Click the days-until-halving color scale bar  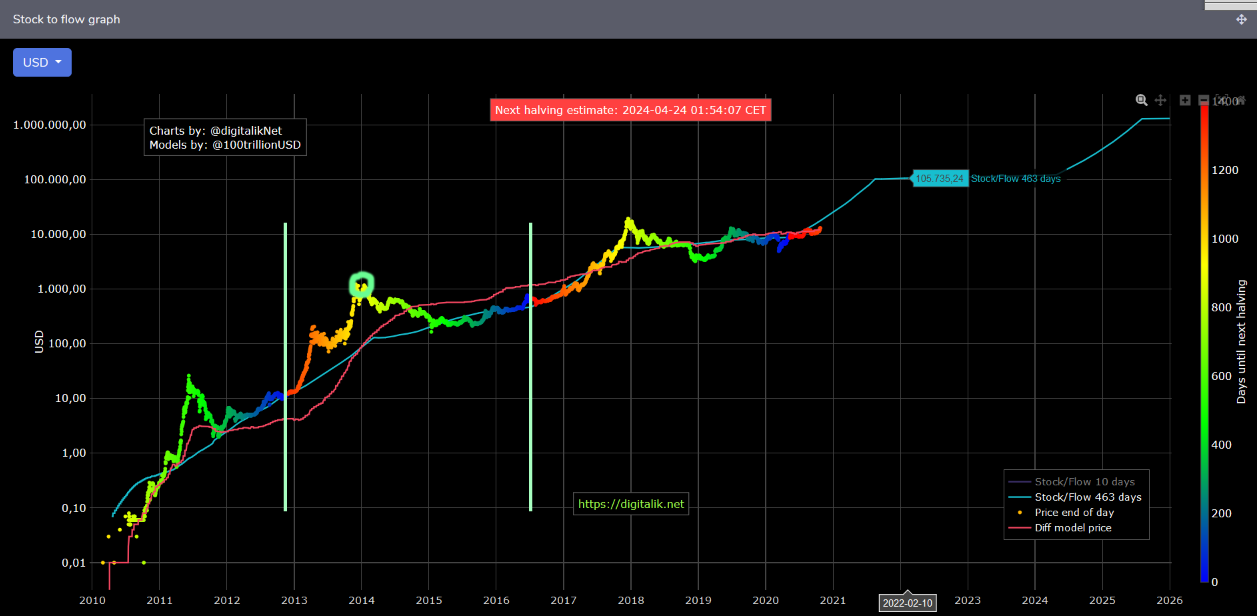pyautogui.click(x=1206, y=340)
